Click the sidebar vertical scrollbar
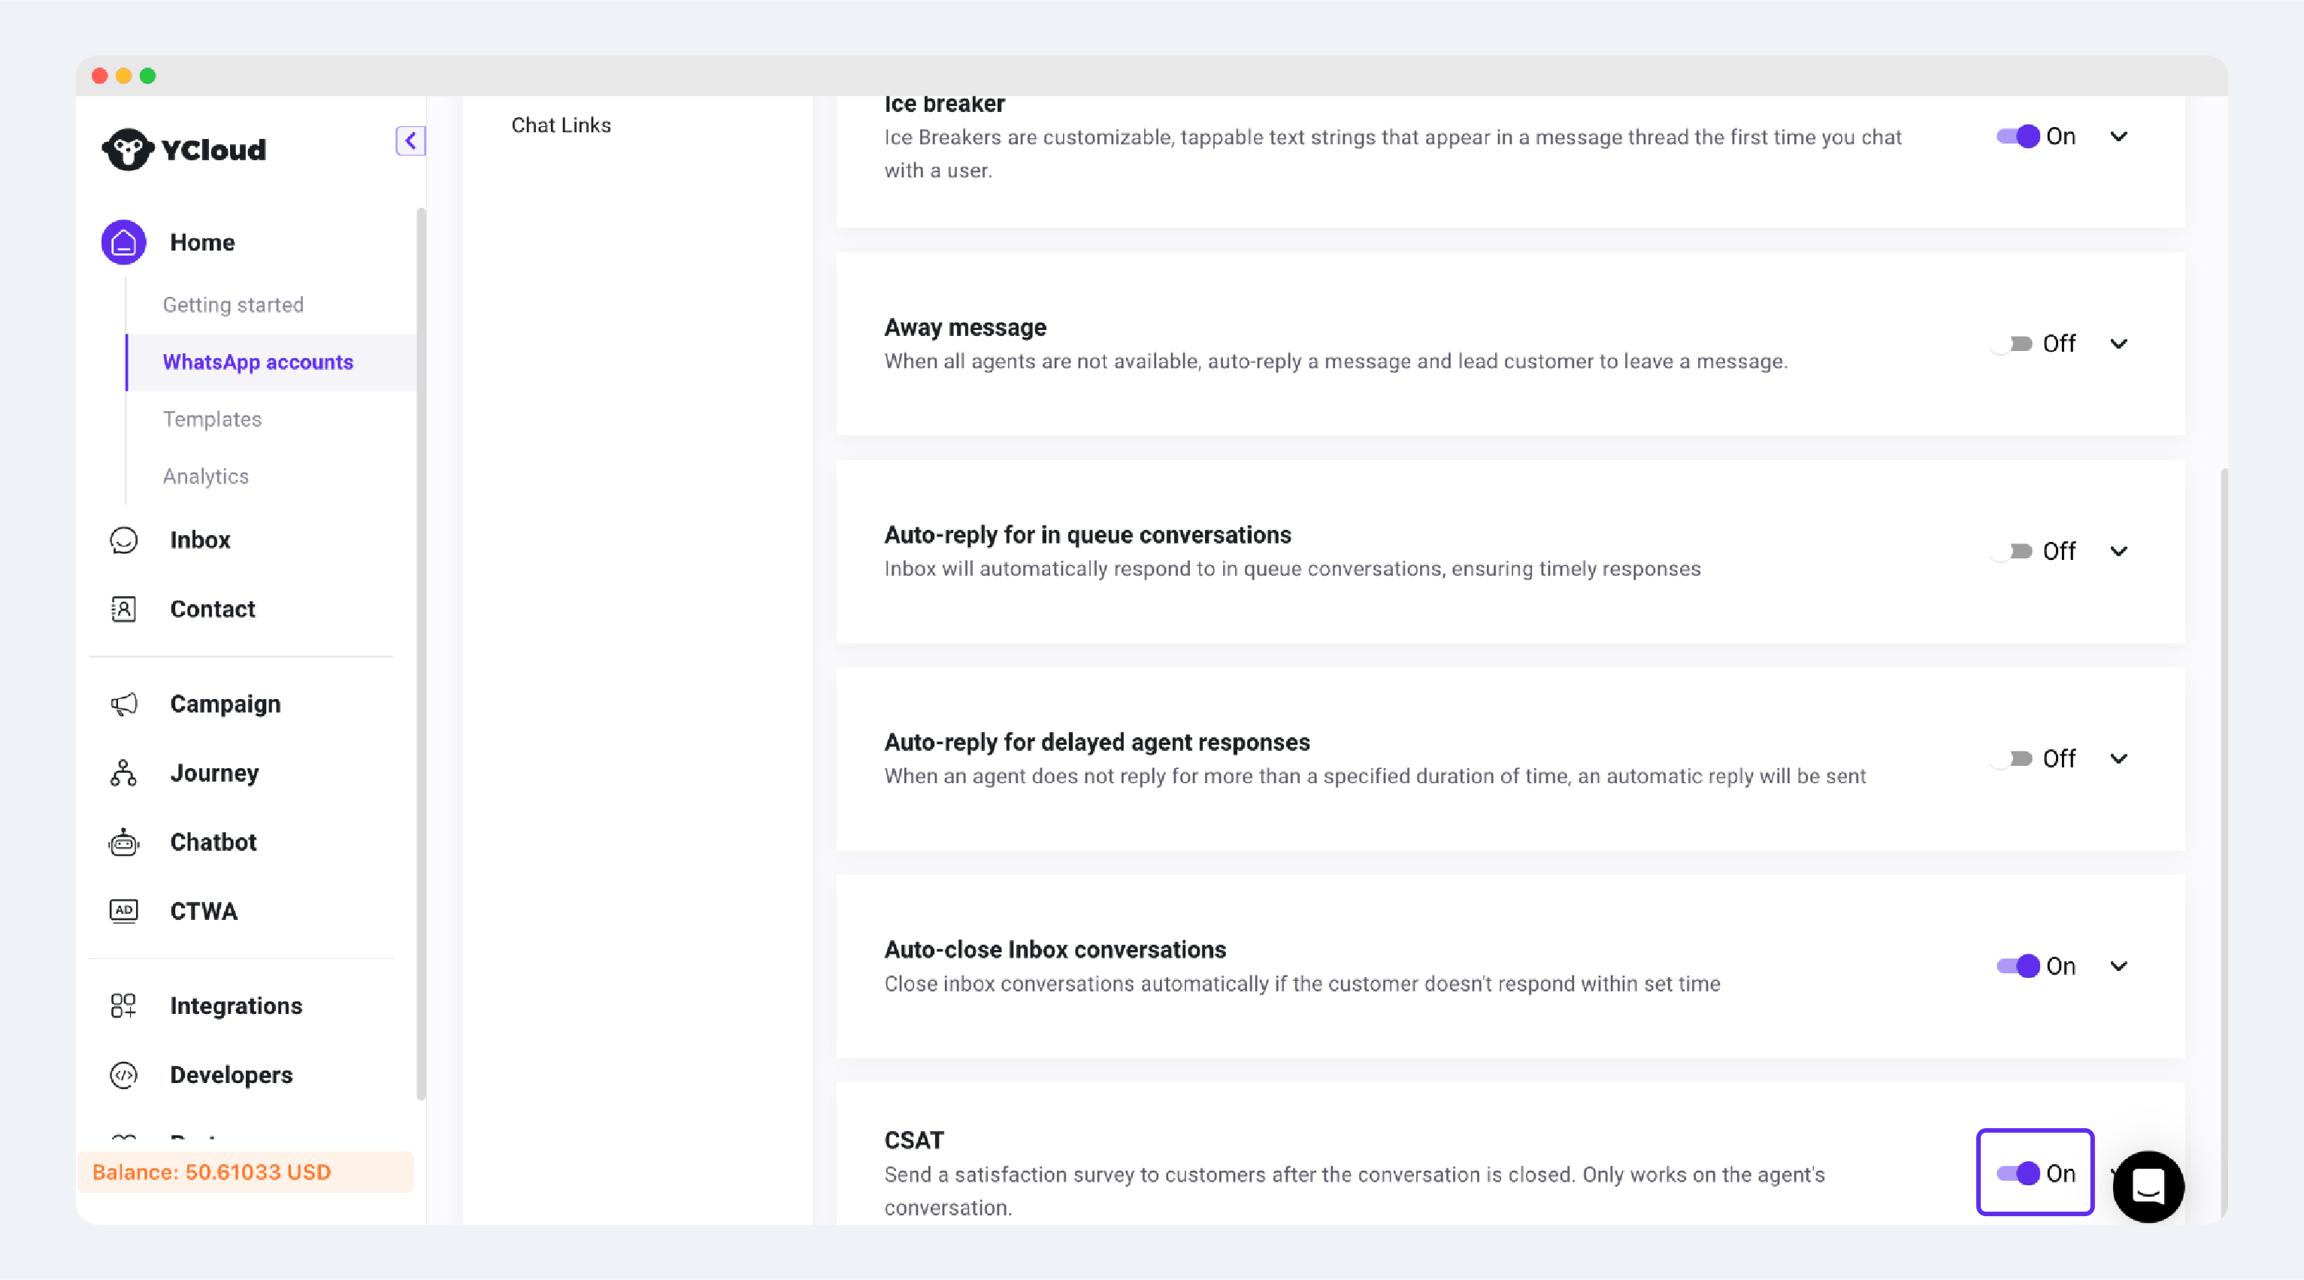 click(421, 650)
